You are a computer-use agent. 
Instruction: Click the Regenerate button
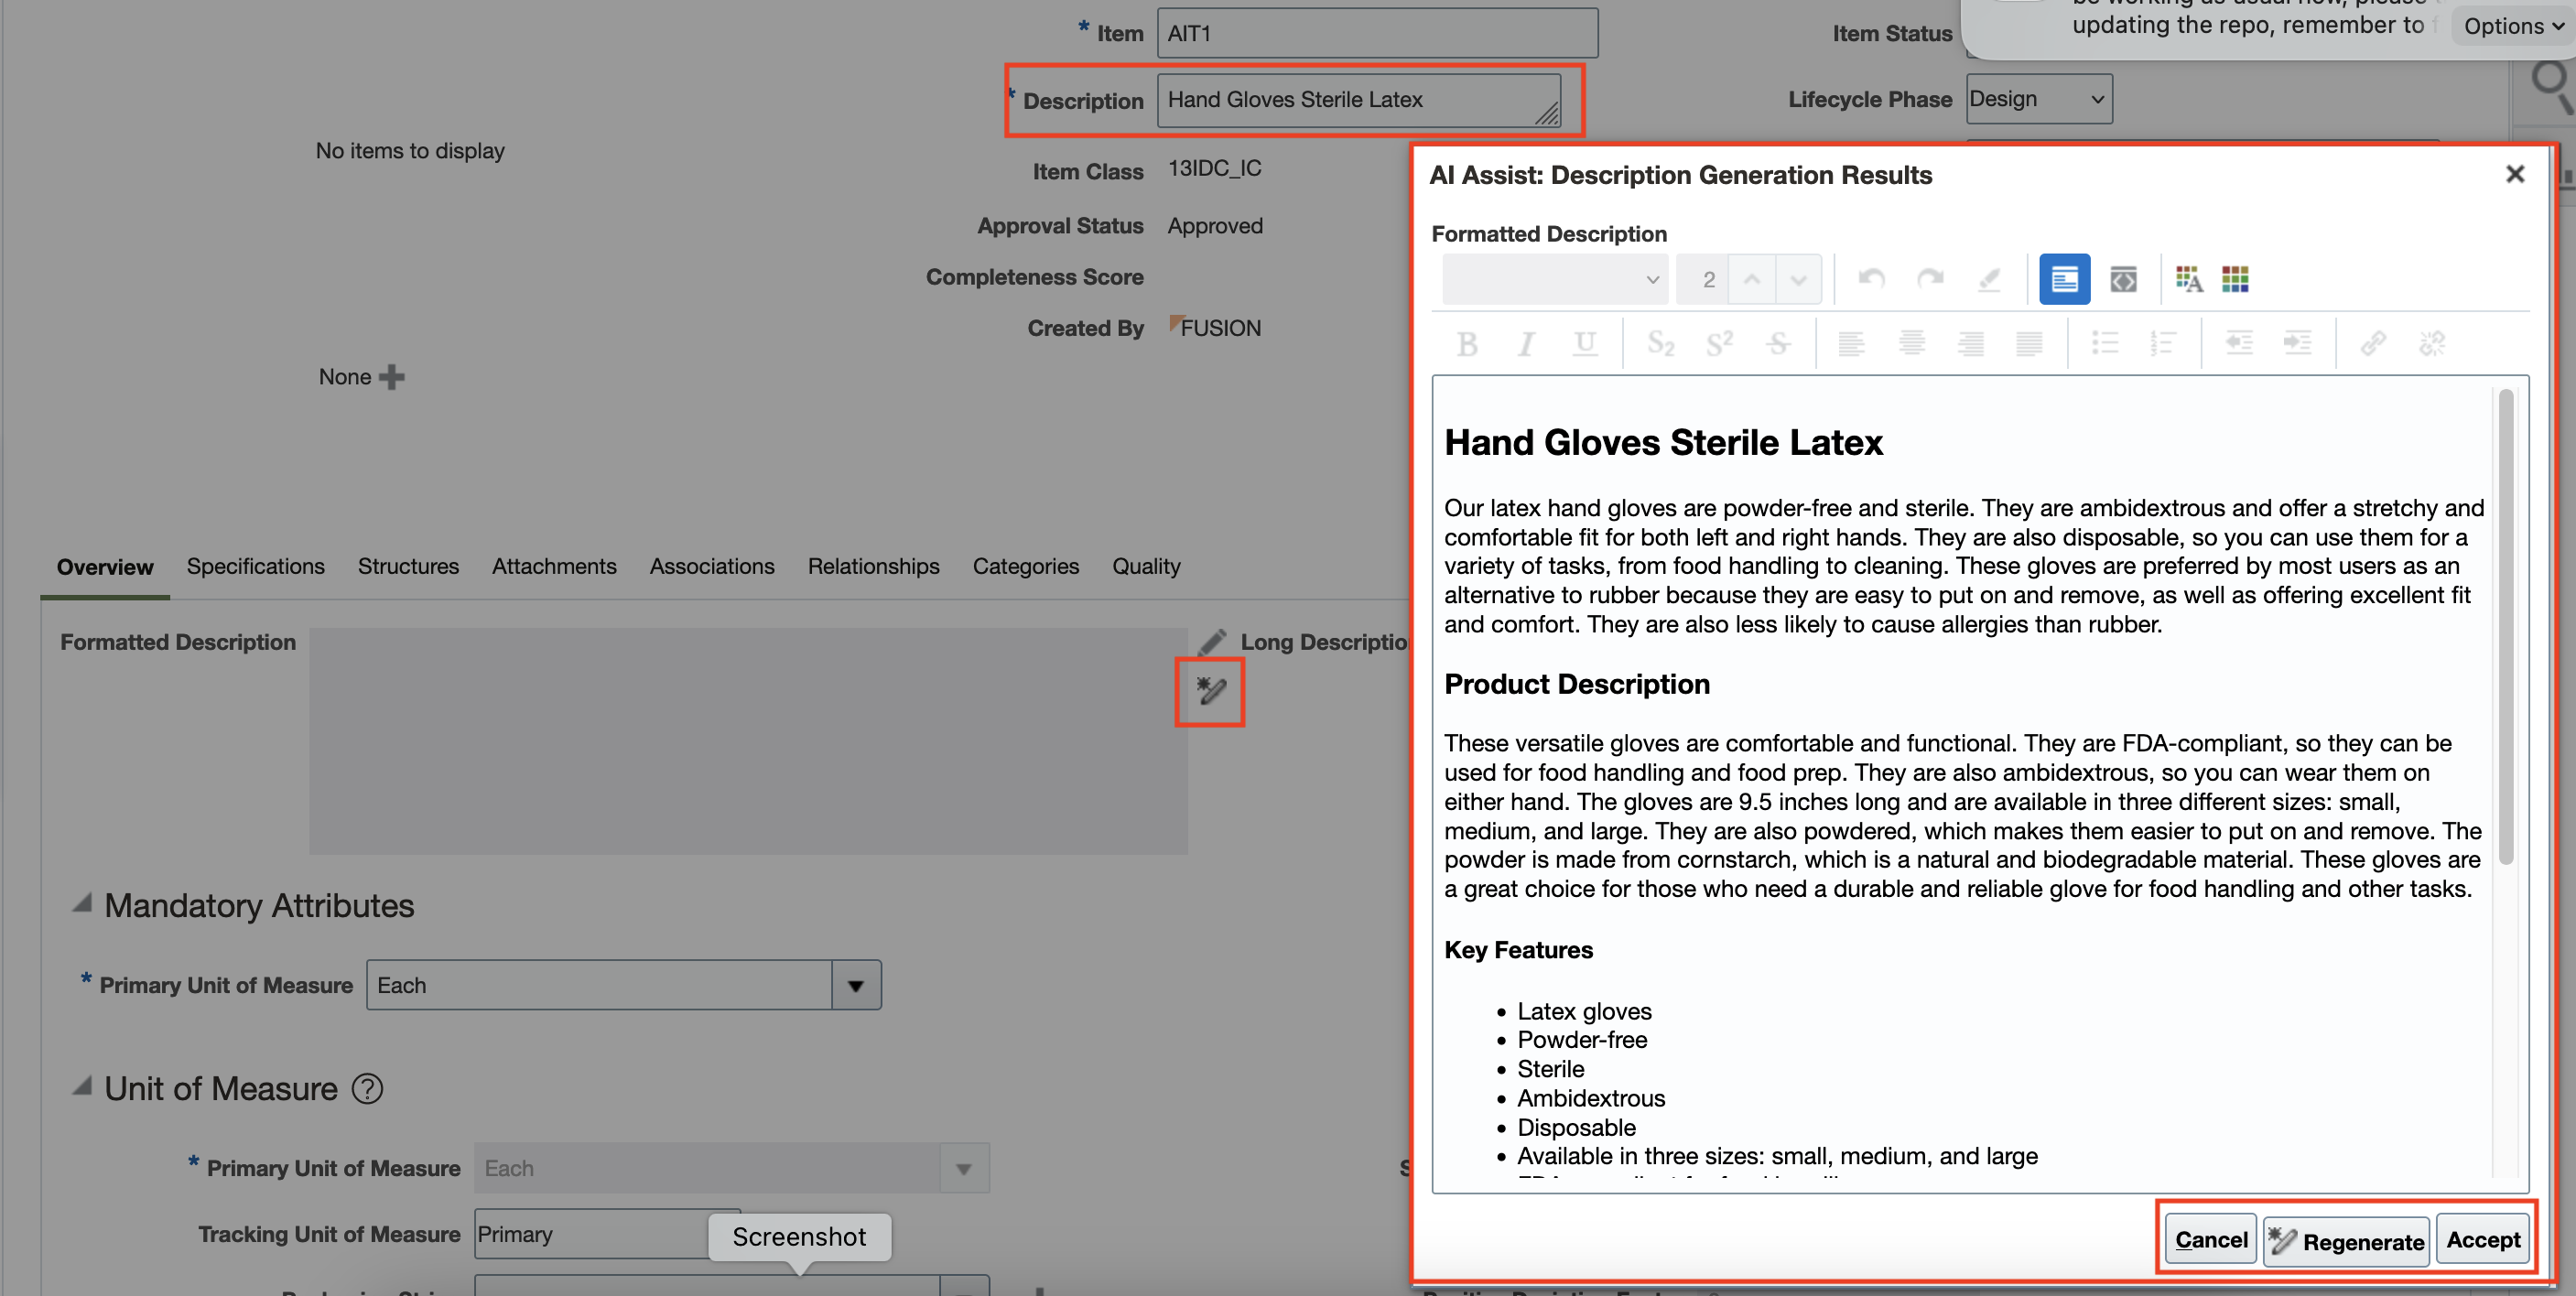(2346, 1241)
